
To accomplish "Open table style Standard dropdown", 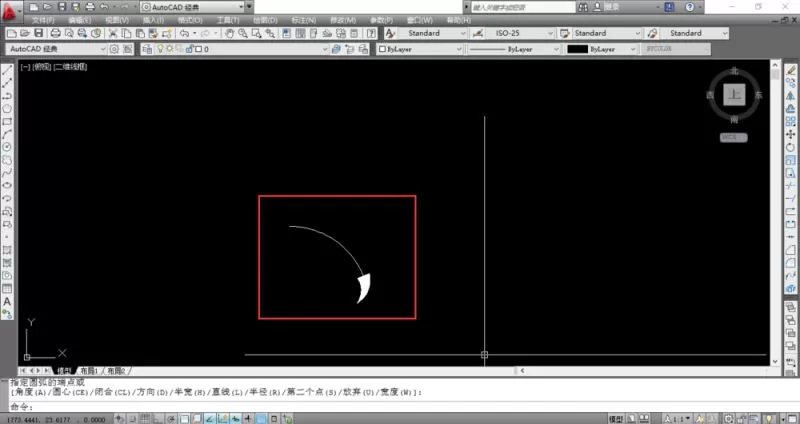I will click(x=607, y=33).
